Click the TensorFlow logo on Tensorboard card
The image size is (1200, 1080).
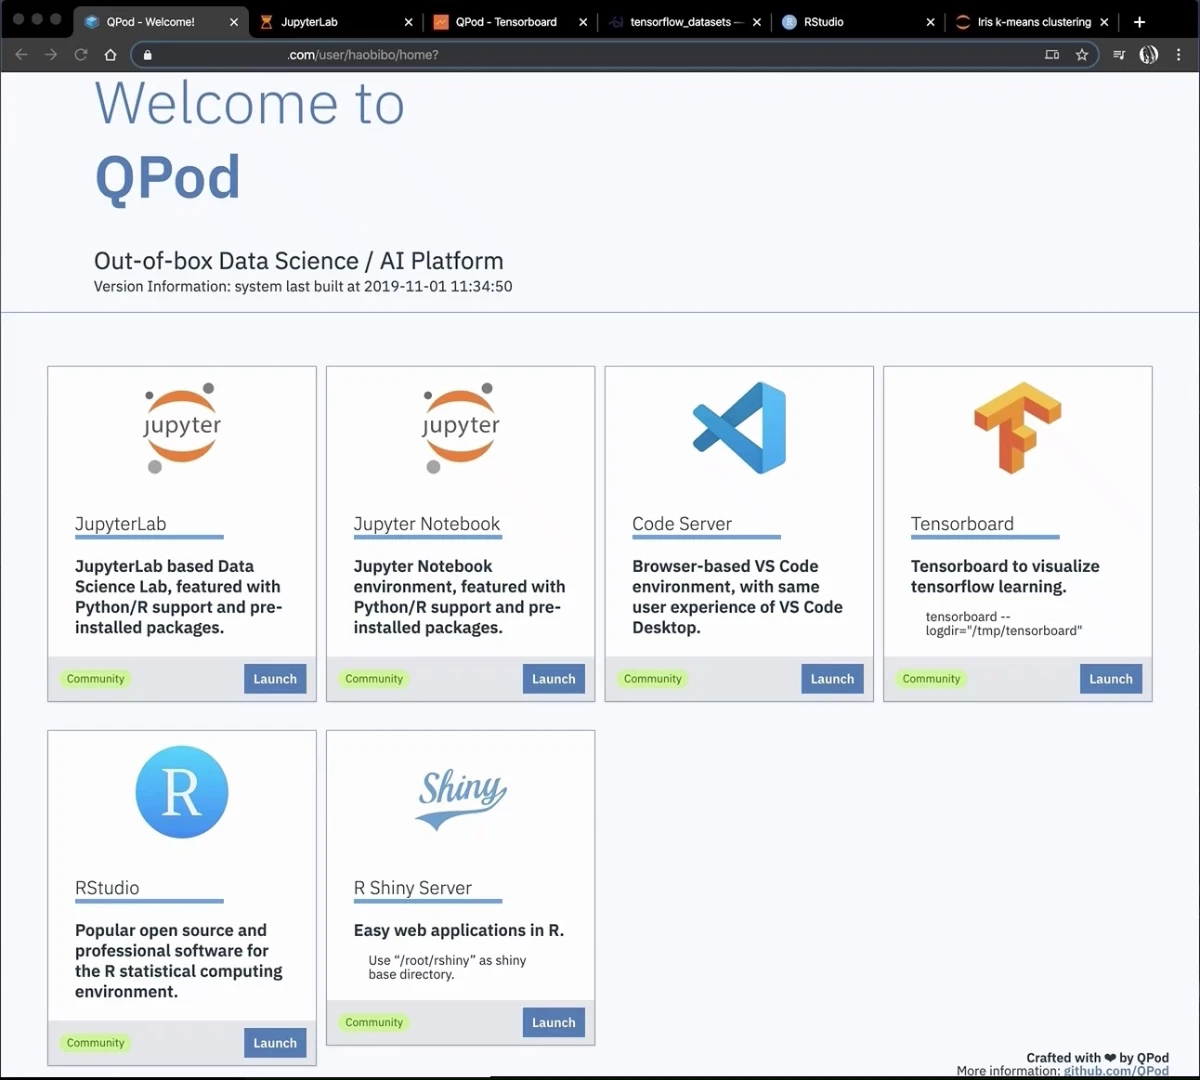pyautogui.click(x=1018, y=428)
